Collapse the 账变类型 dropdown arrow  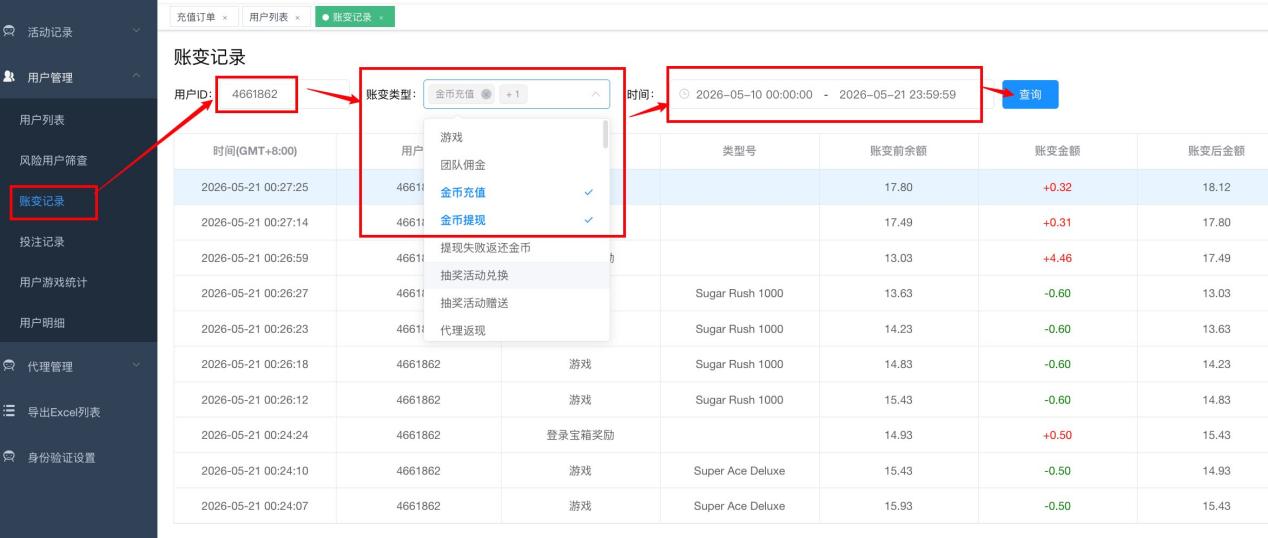(x=596, y=94)
